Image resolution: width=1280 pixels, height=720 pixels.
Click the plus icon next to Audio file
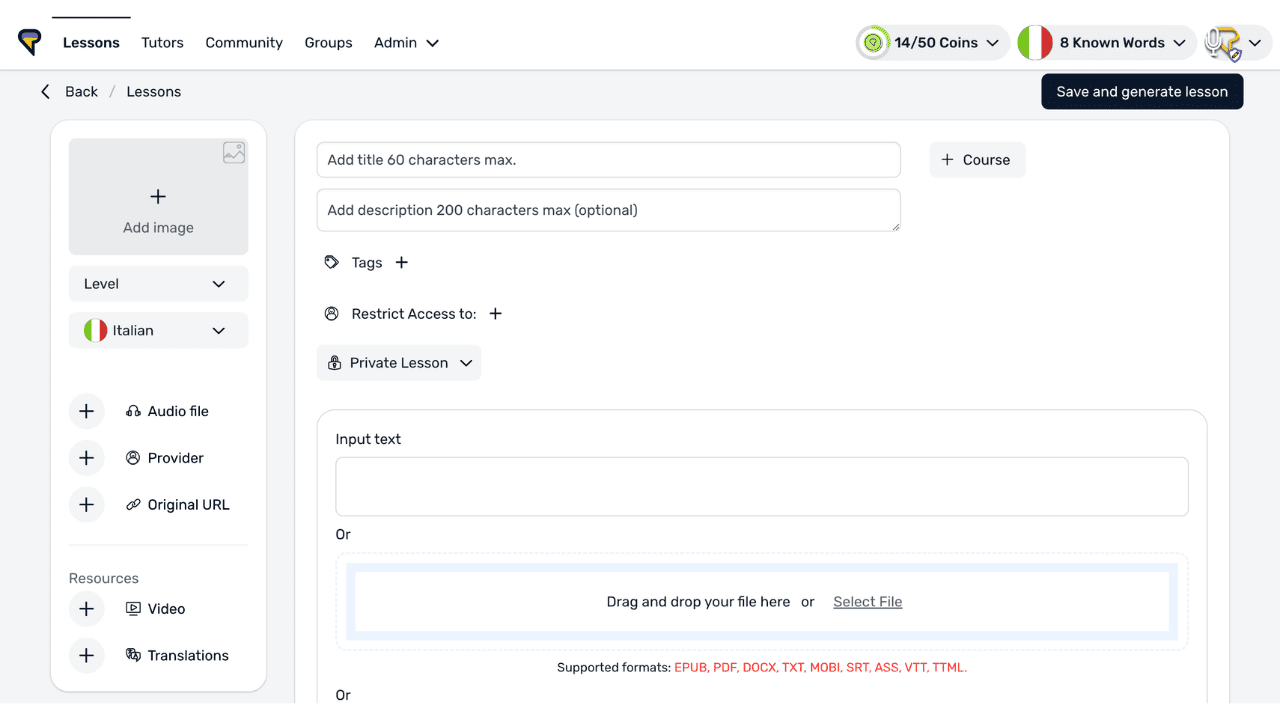point(87,411)
